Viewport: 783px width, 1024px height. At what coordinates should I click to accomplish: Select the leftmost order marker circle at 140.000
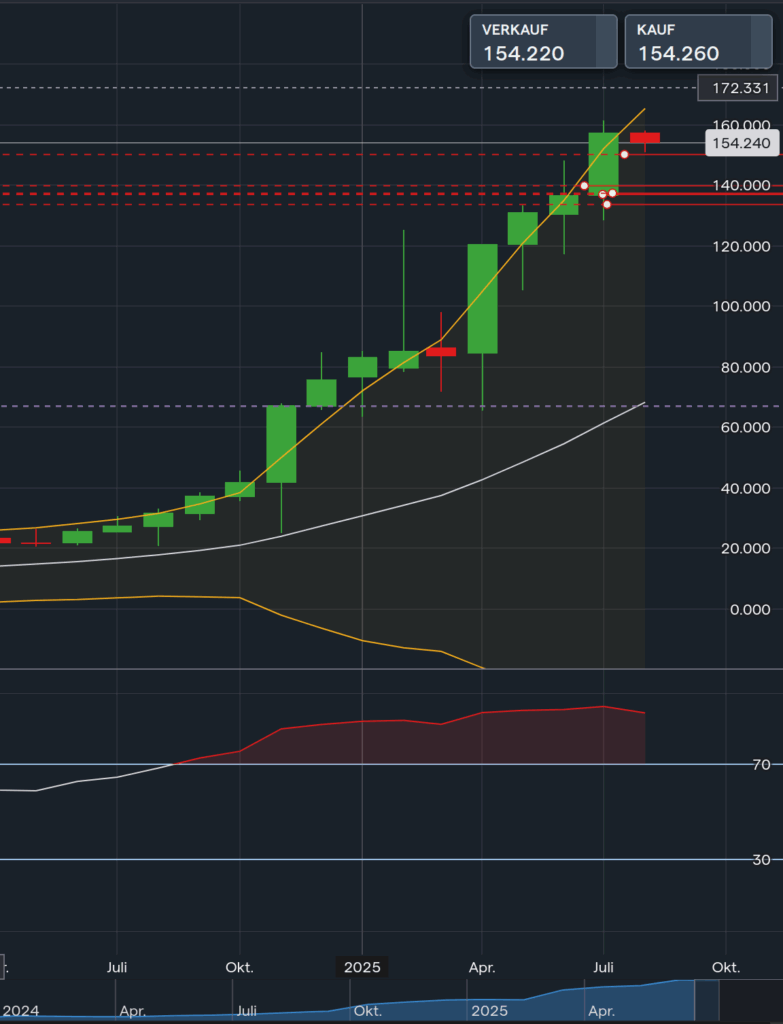(584, 186)
